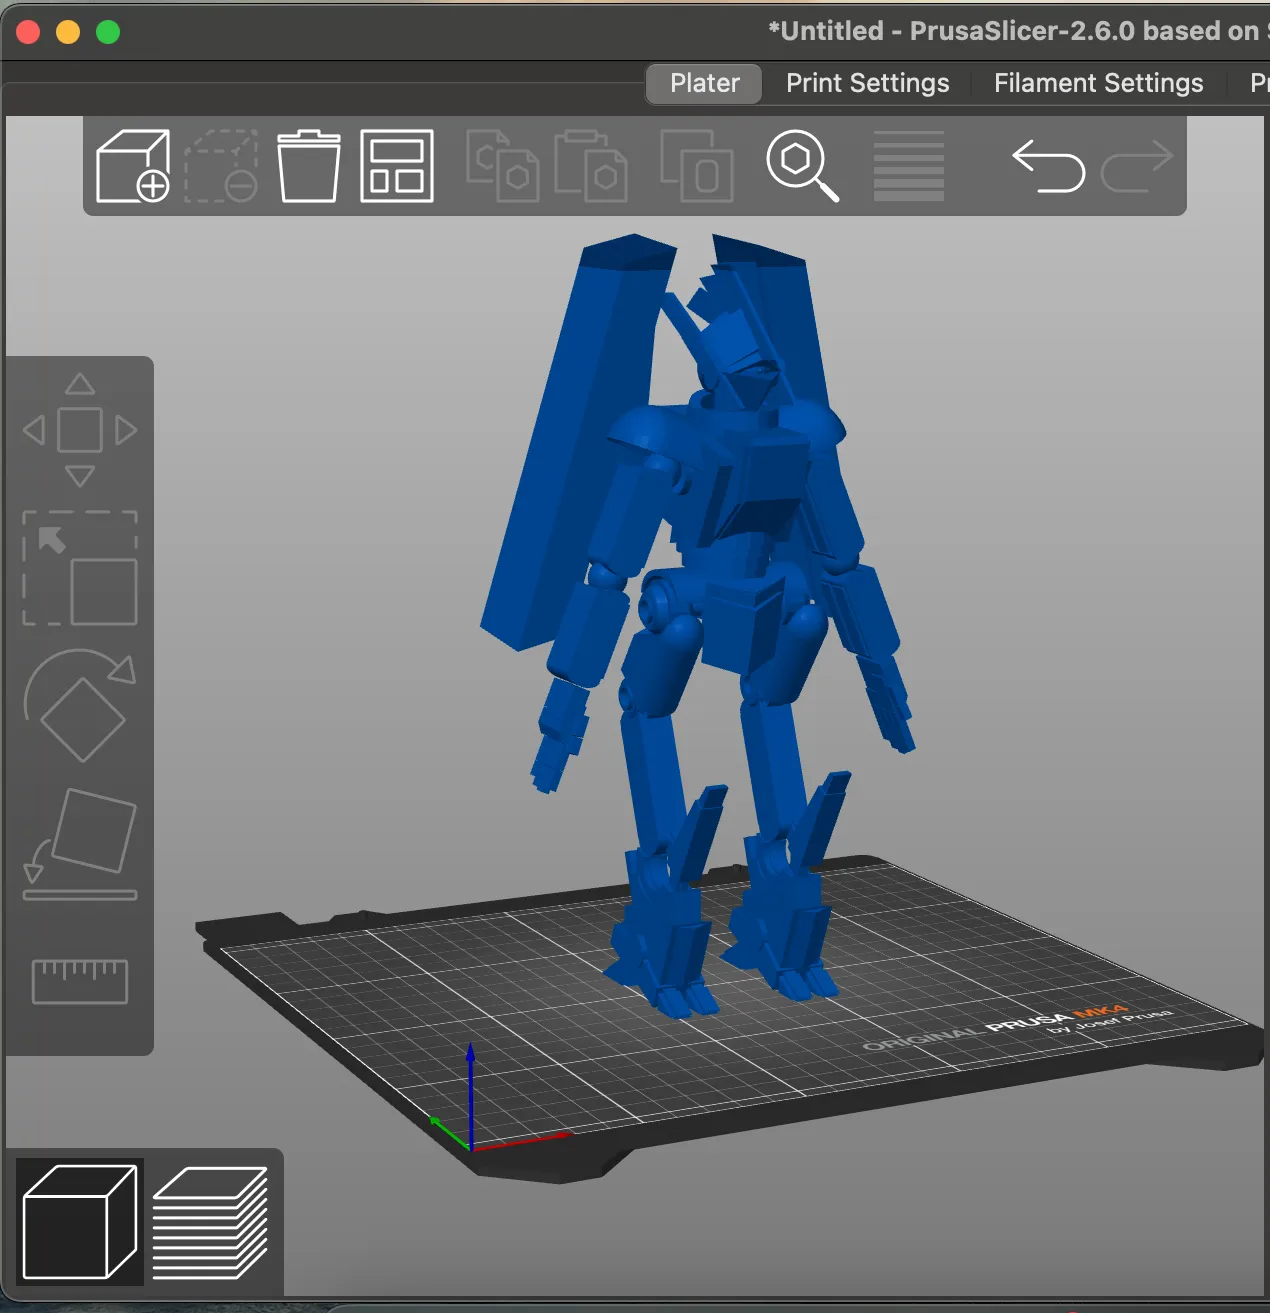The image size is (1270, 1313).
Task: Select the Move gizmo tool
Action: point(80,430)
